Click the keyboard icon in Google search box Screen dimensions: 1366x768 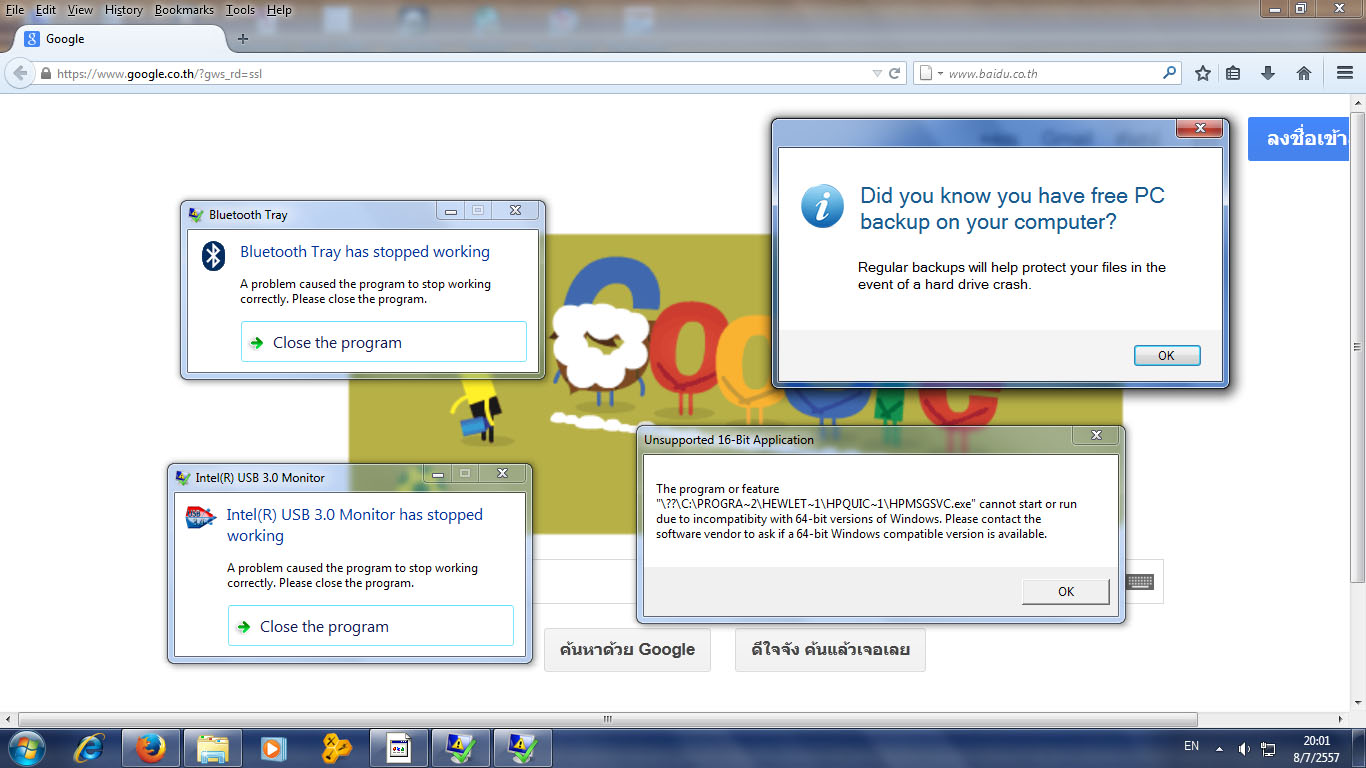(1140, 582)
